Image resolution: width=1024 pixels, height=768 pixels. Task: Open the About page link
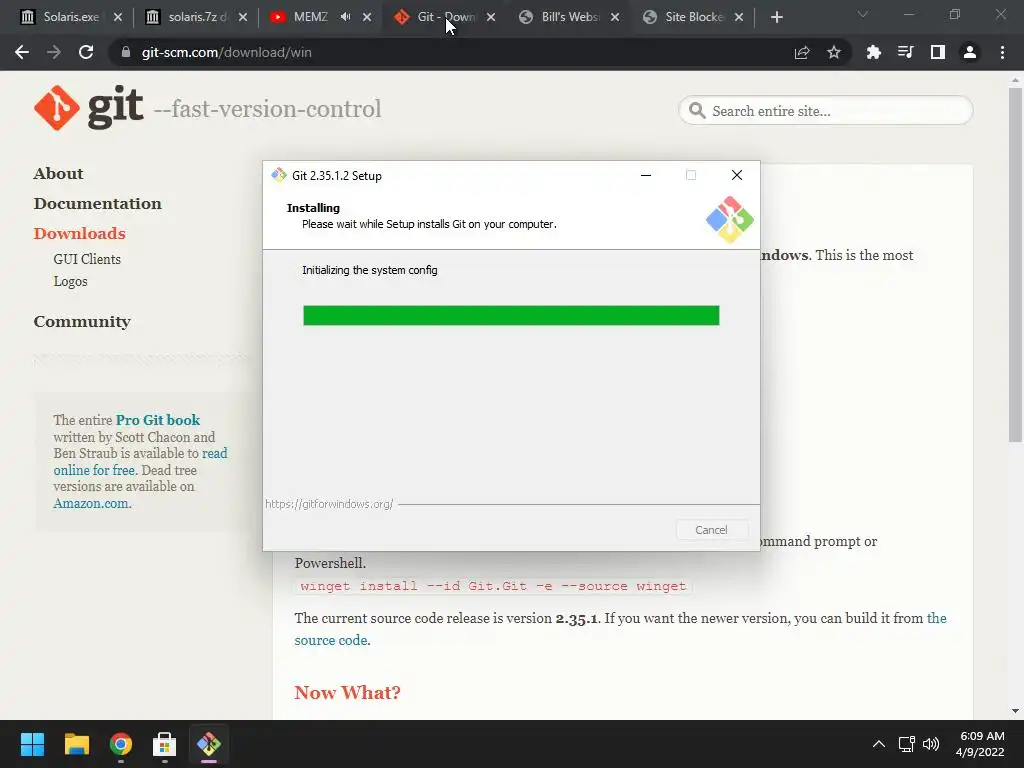pyautogui.click(x=59, y=174)
